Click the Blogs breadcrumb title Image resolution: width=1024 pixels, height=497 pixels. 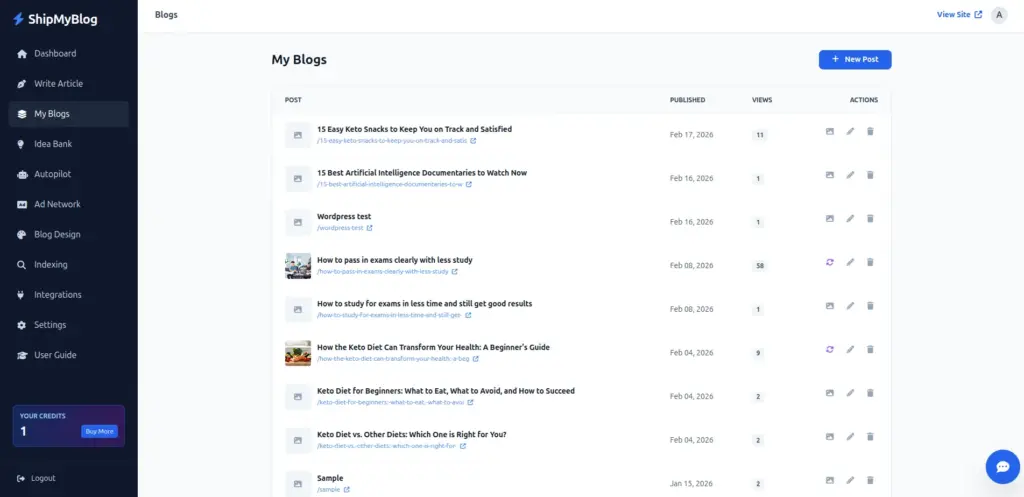click(x=166, y=14)
